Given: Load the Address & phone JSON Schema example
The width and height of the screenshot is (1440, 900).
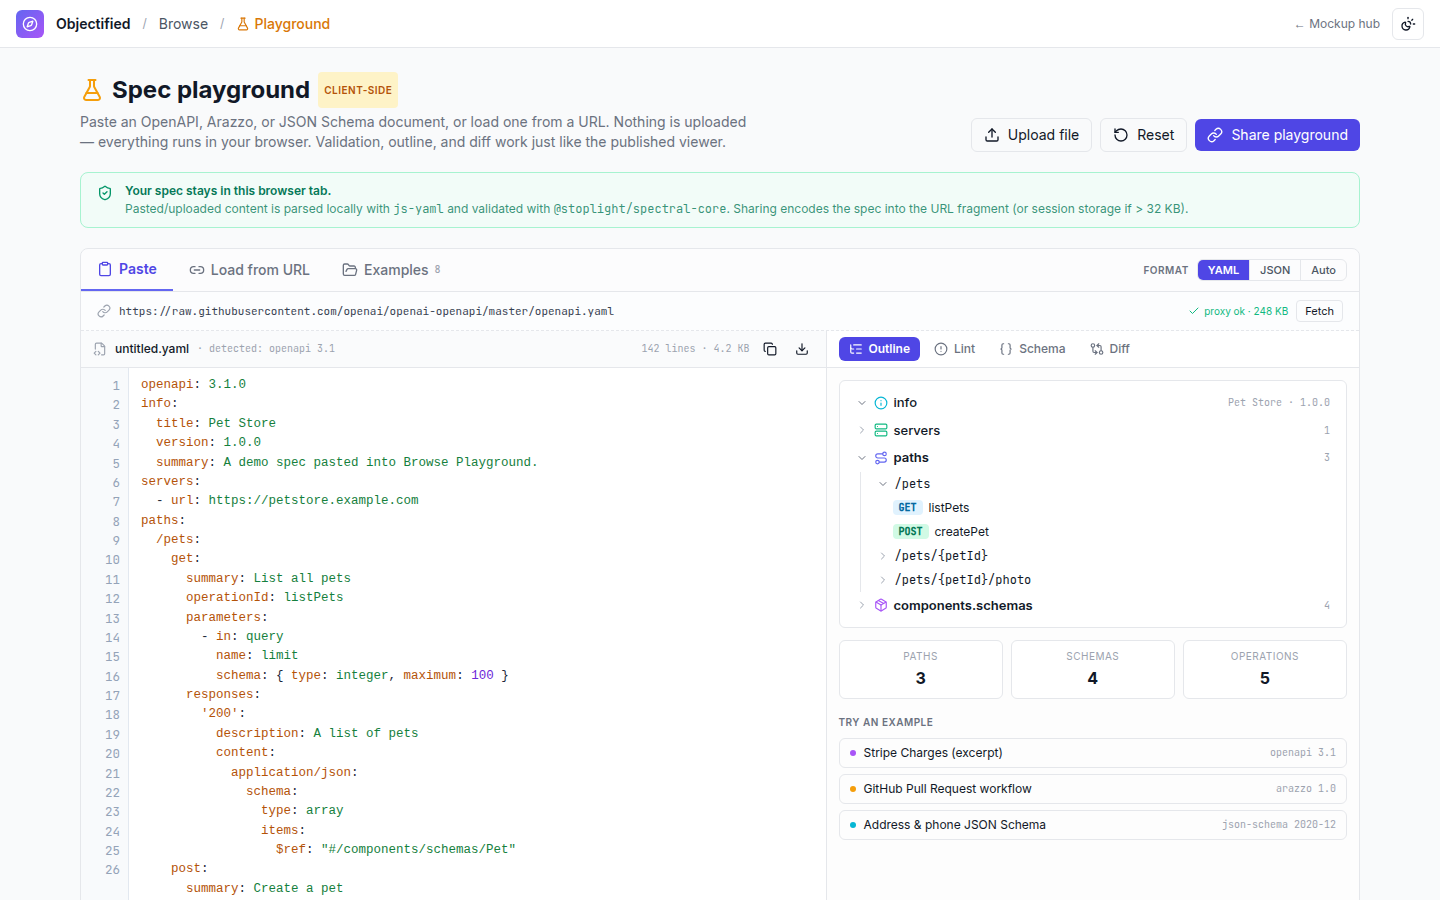Looking at the screenshot, I should 1092,825.
